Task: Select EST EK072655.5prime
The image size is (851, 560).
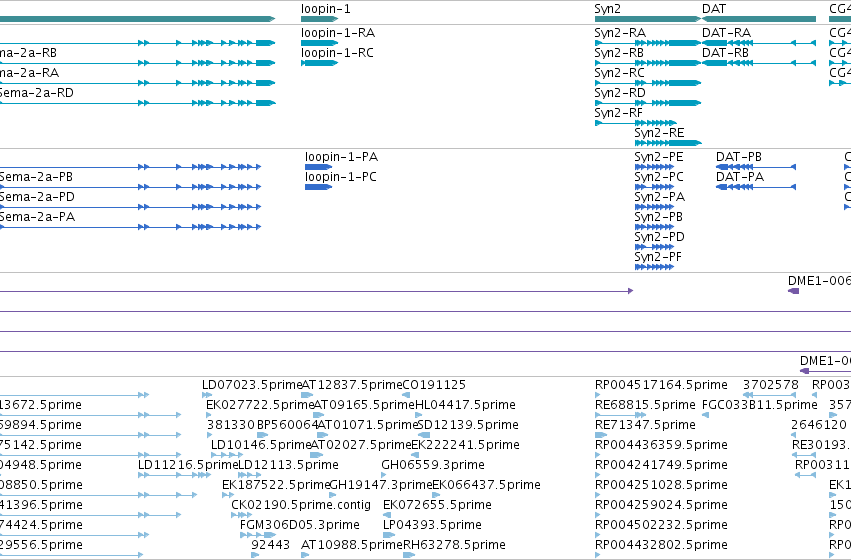Action: (386, 516)
